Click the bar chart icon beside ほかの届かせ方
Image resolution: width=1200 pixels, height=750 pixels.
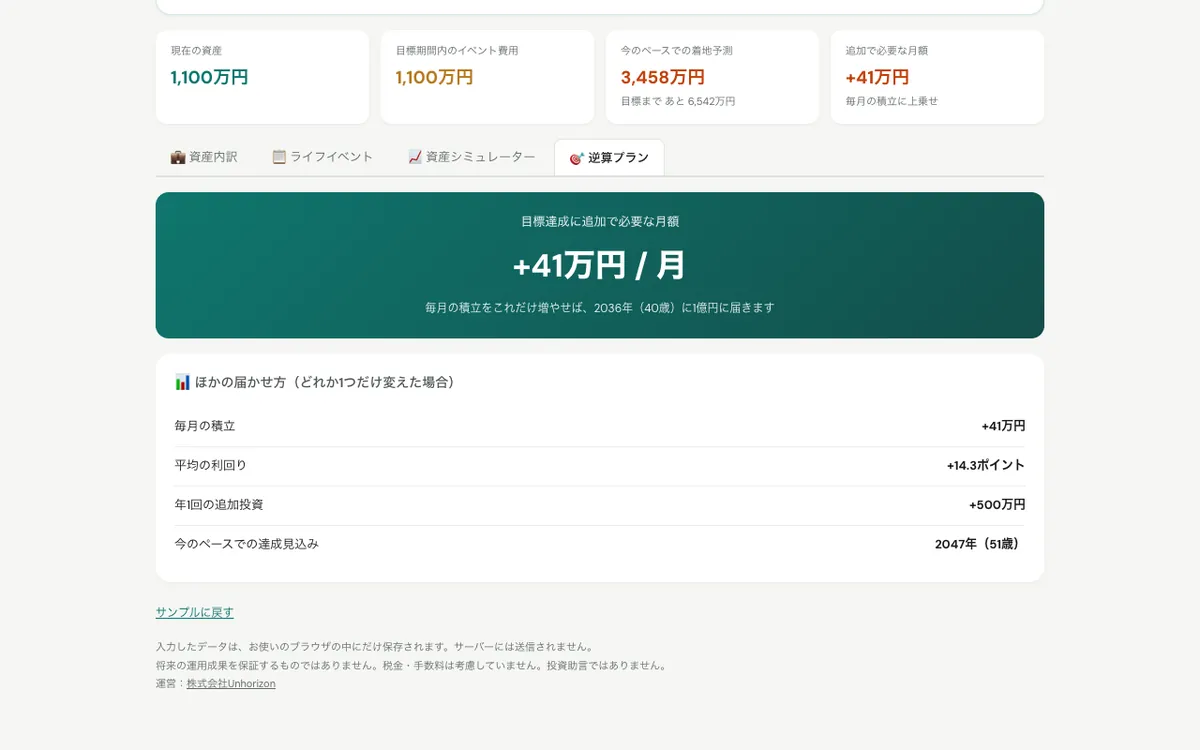pyautogui.click(x=182, y=382)
